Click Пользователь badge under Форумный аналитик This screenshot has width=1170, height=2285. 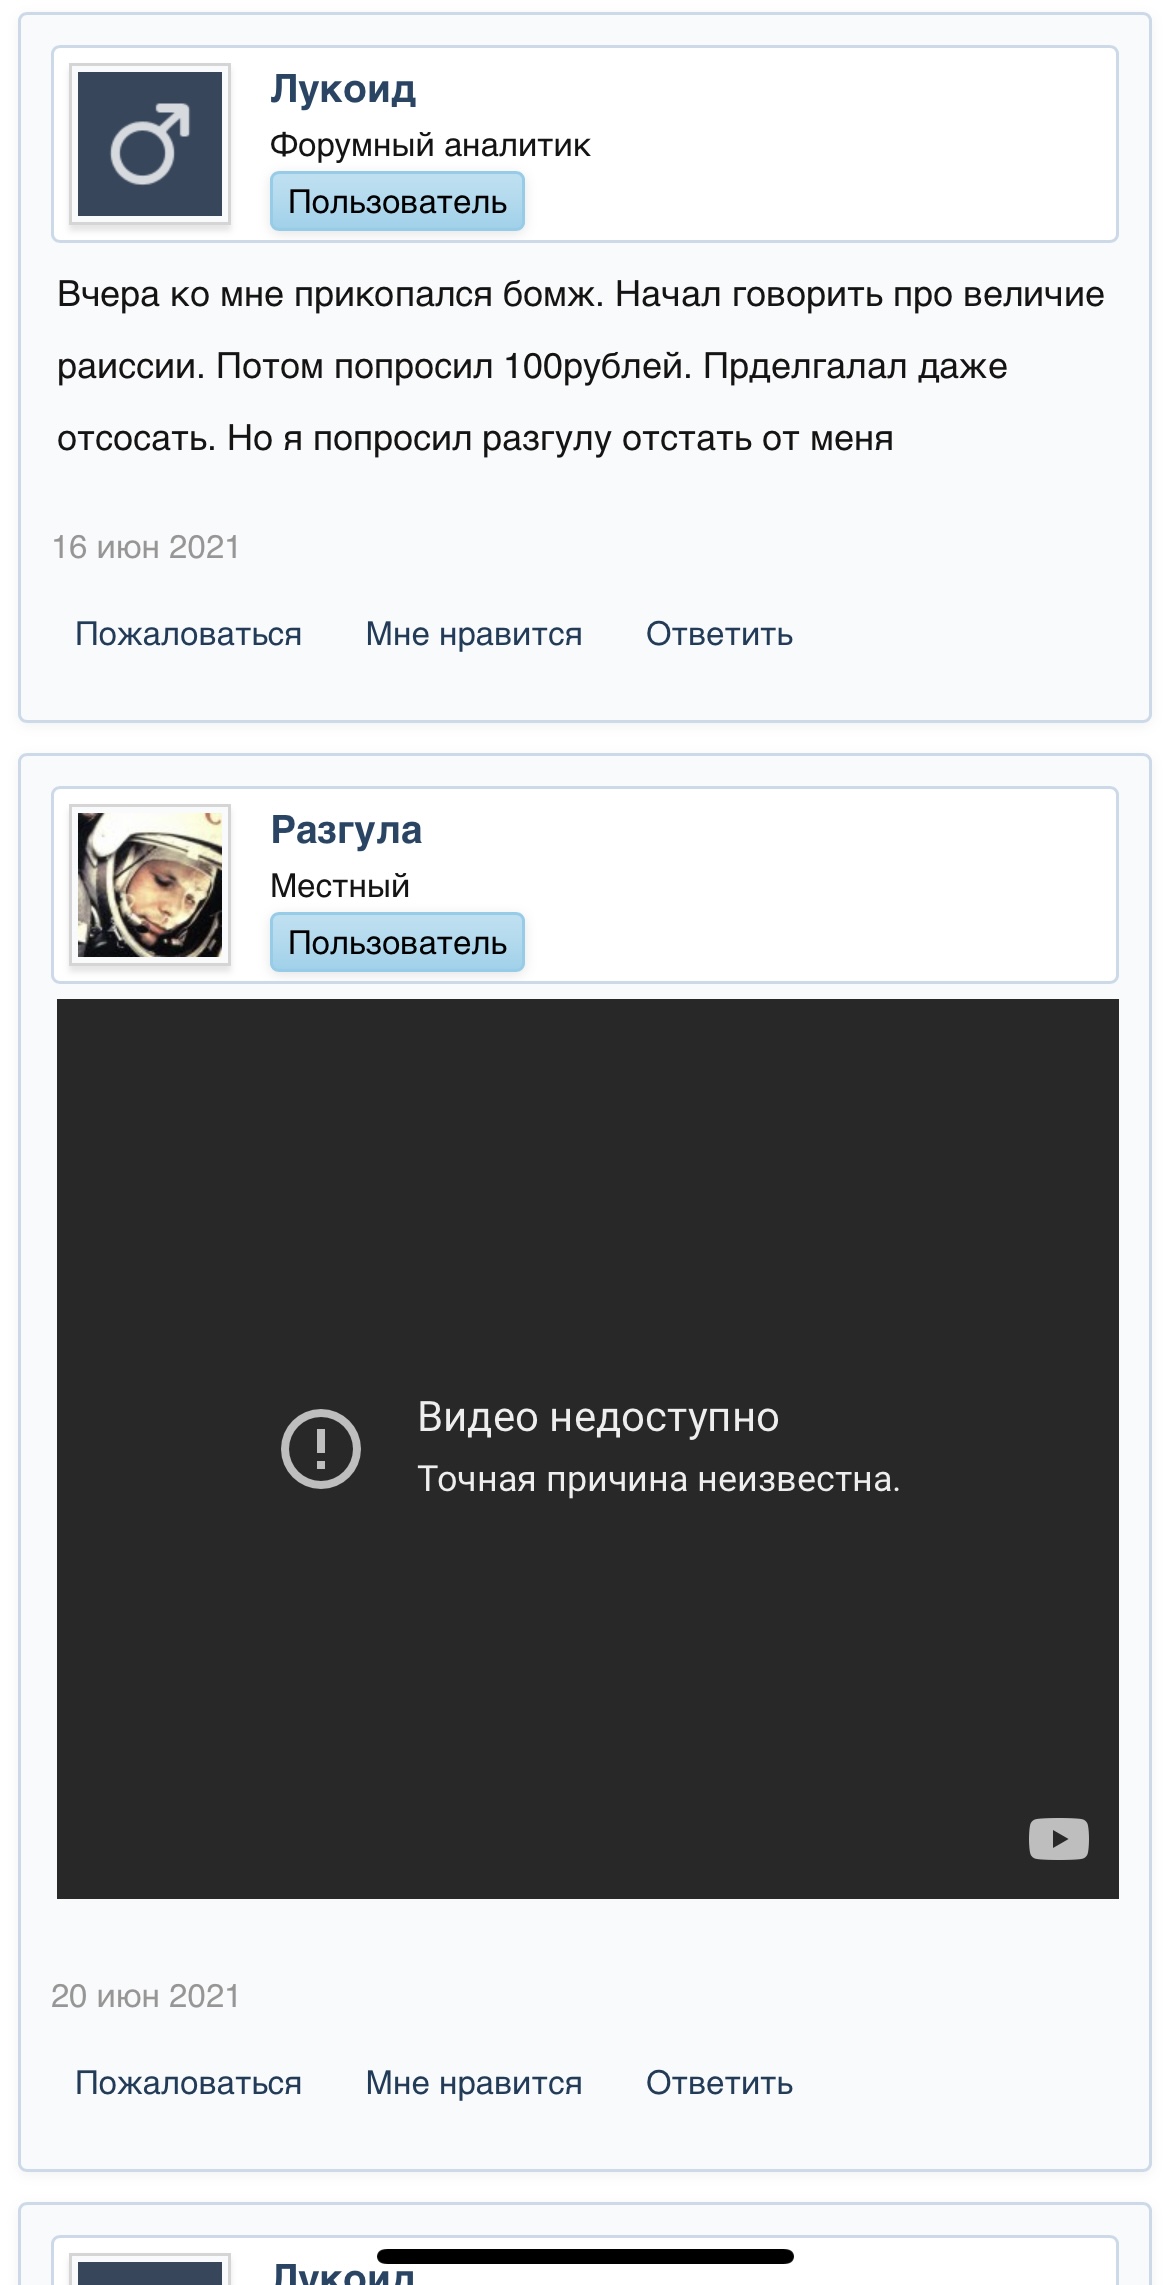(x=397, y=202)
